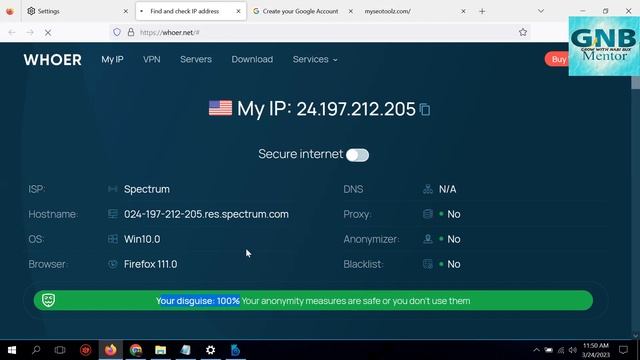Click the disguise mask icon in green bar
The height and width of the screenshot is (360, 640).
[49, 300]
